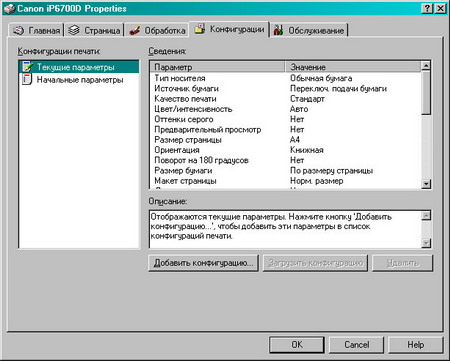Click the Загрузить конфигурацию button
Image resolution: width=450 pixels, height=361 pixels.
pos(315,263)
